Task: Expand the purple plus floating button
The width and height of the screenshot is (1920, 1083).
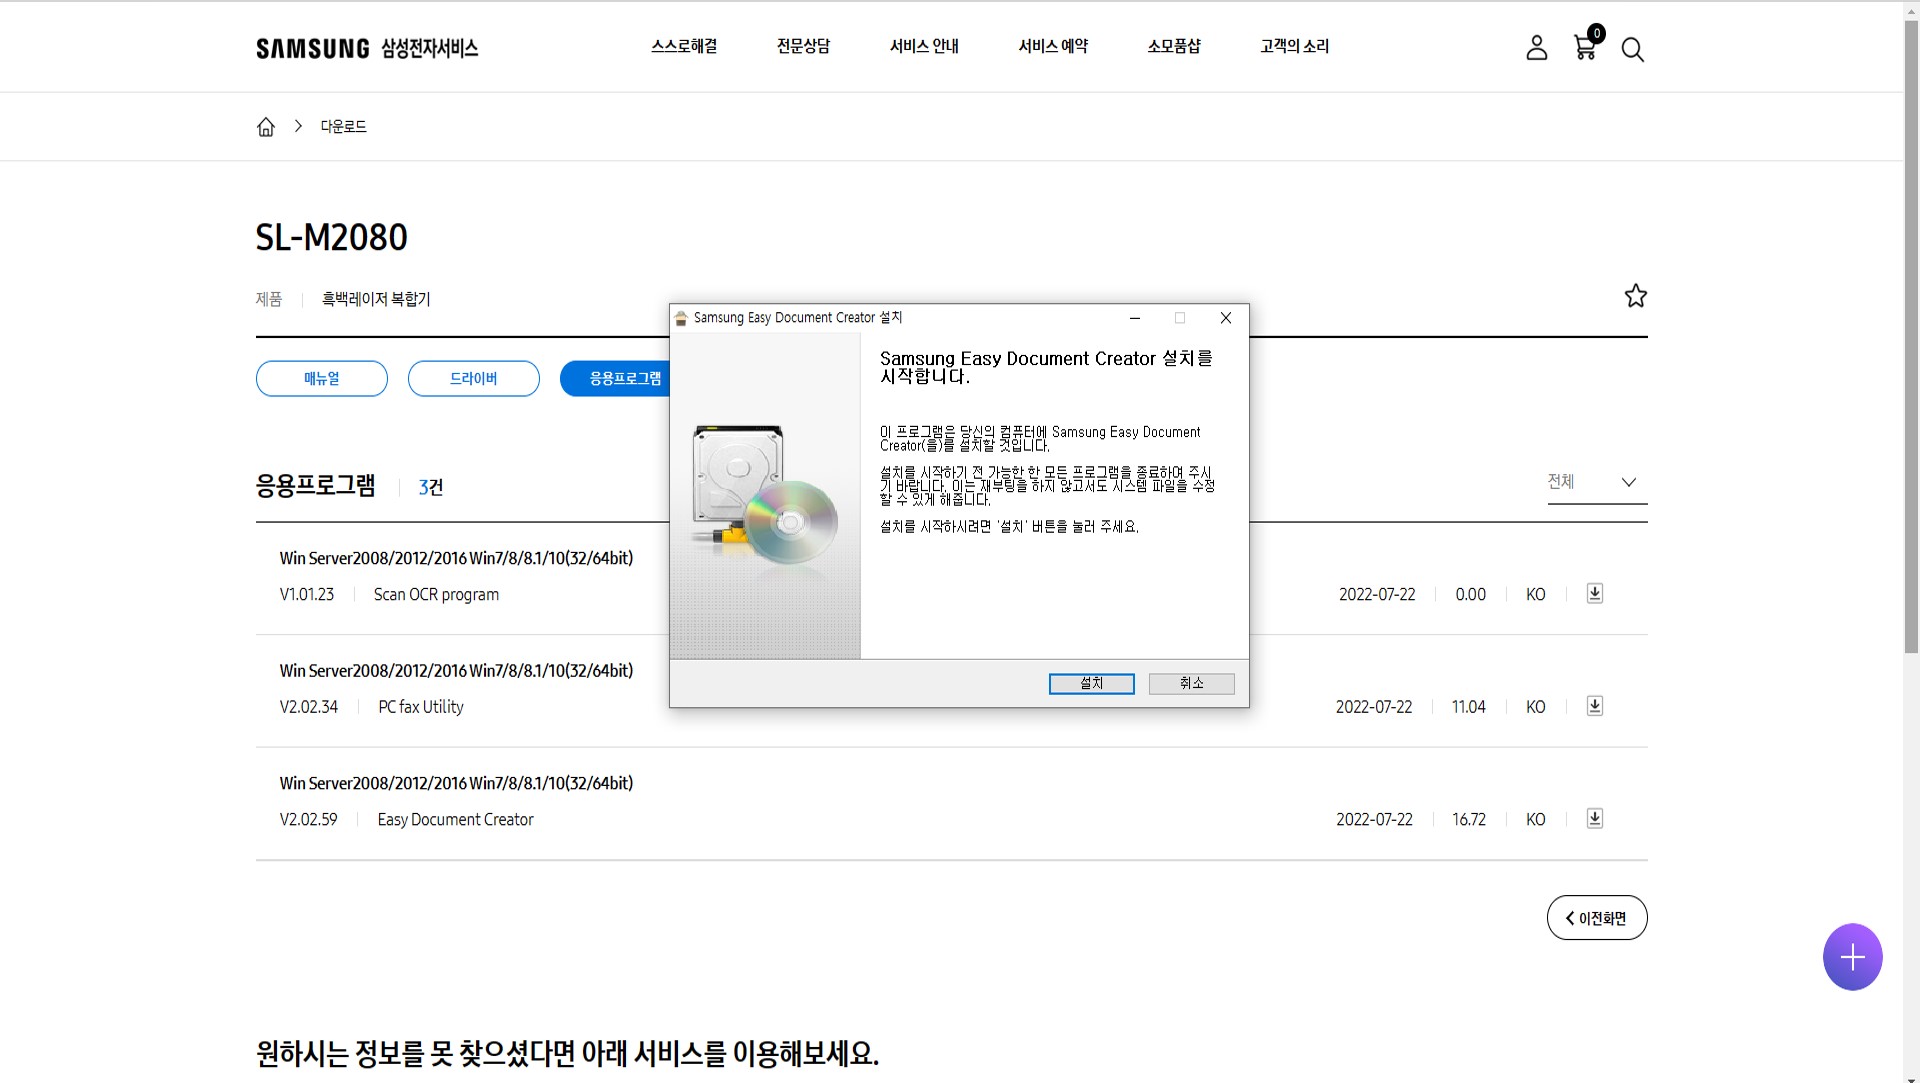Action: pos(1852,956)
